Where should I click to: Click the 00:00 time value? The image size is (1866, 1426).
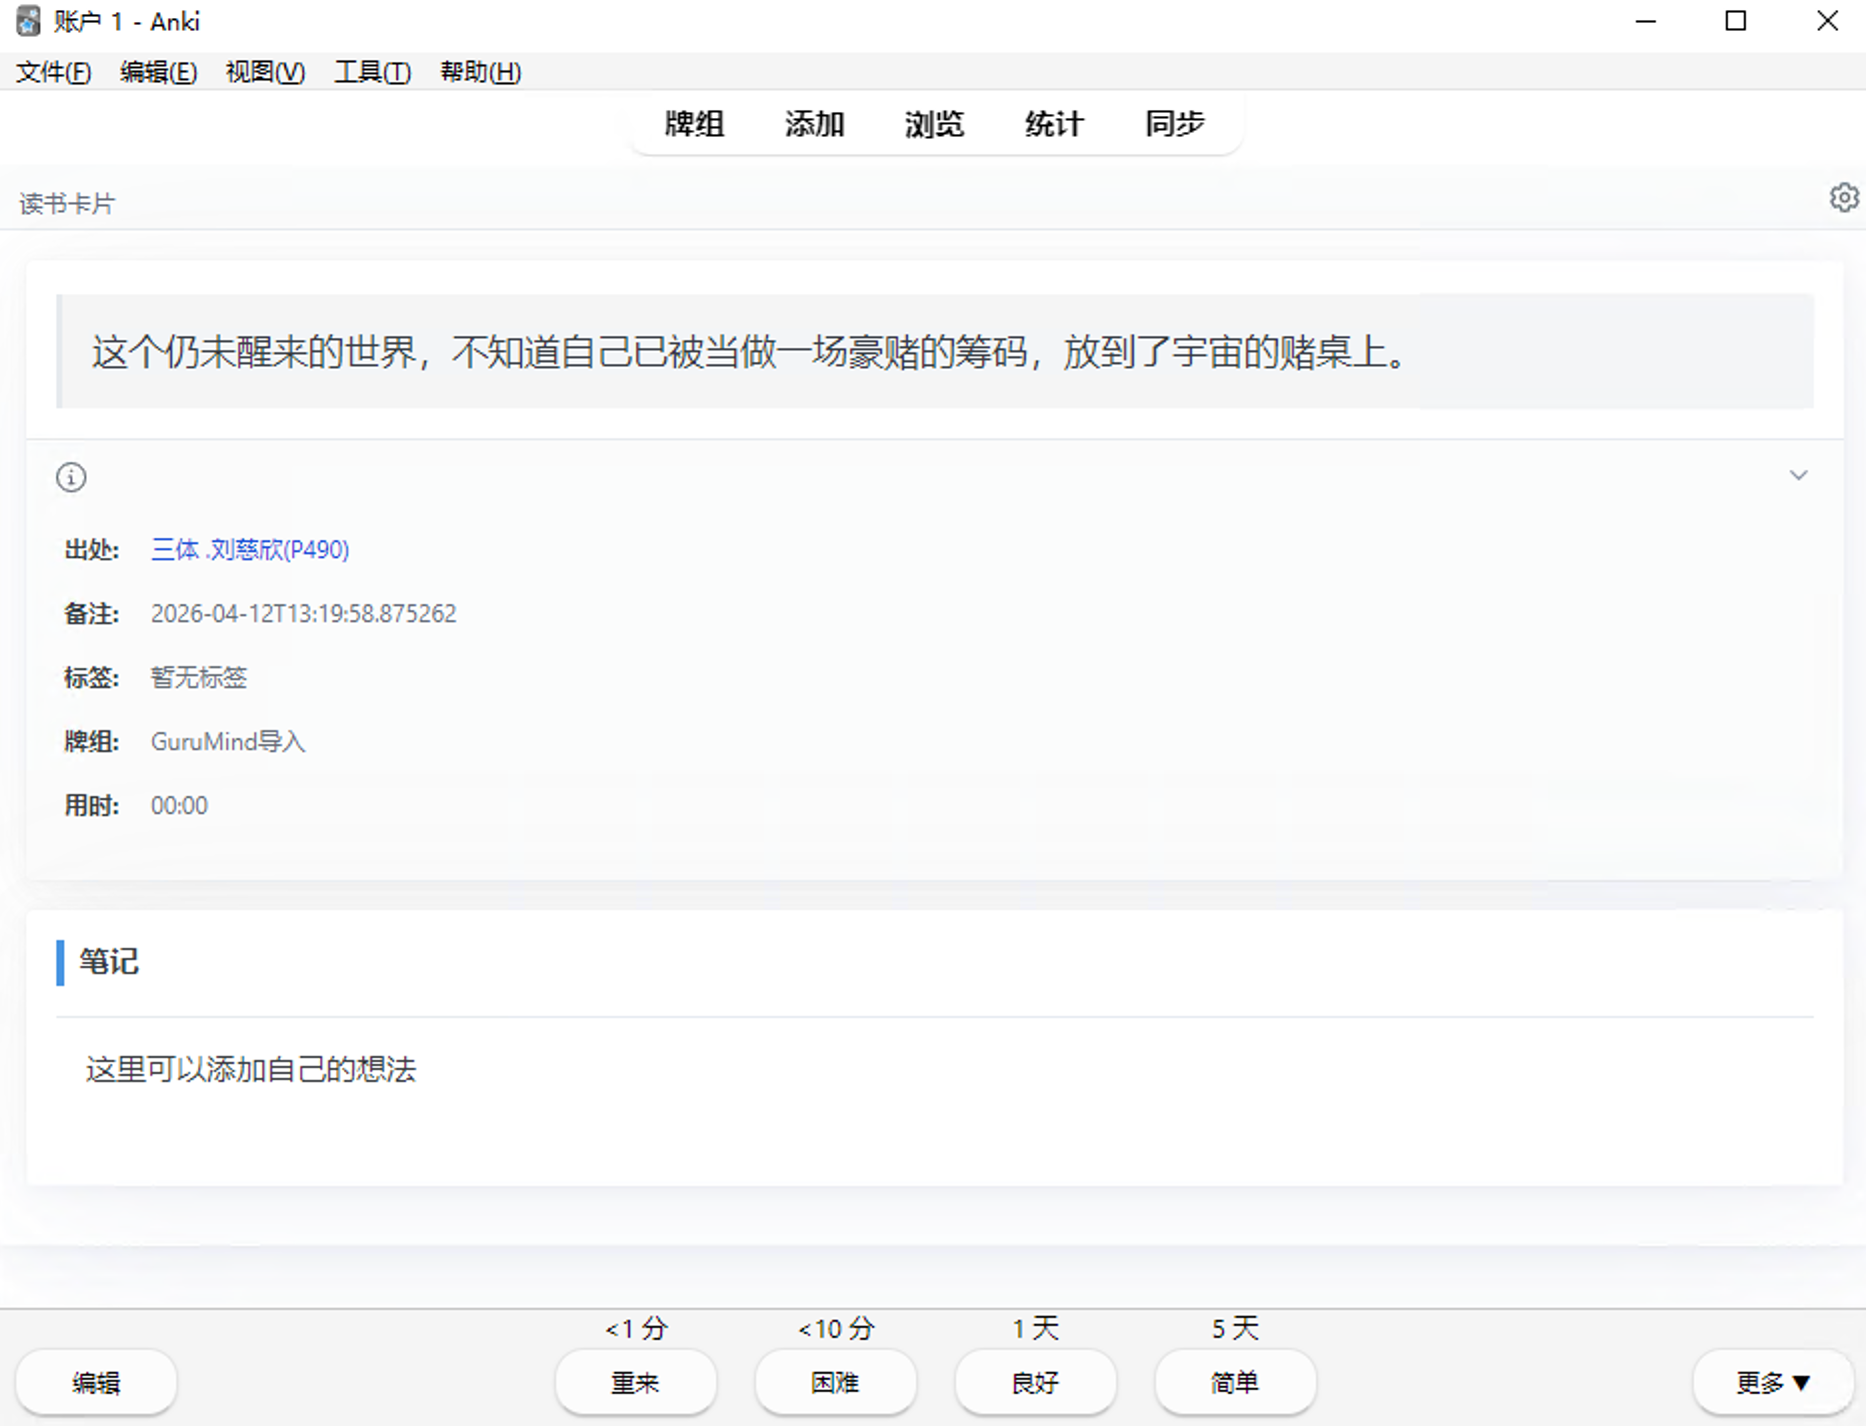point(179,805)
